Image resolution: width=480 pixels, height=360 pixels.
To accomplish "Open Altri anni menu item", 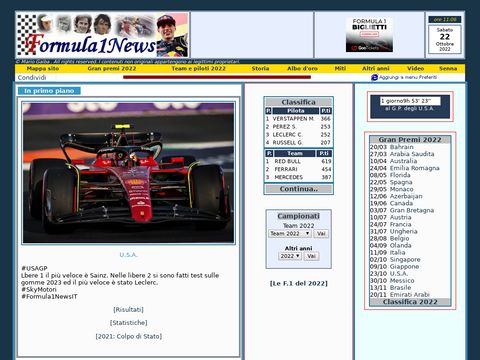I will point(376,68).
